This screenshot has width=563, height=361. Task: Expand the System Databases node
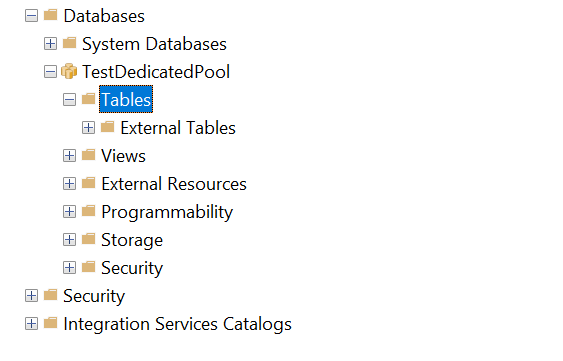(50, 43)
